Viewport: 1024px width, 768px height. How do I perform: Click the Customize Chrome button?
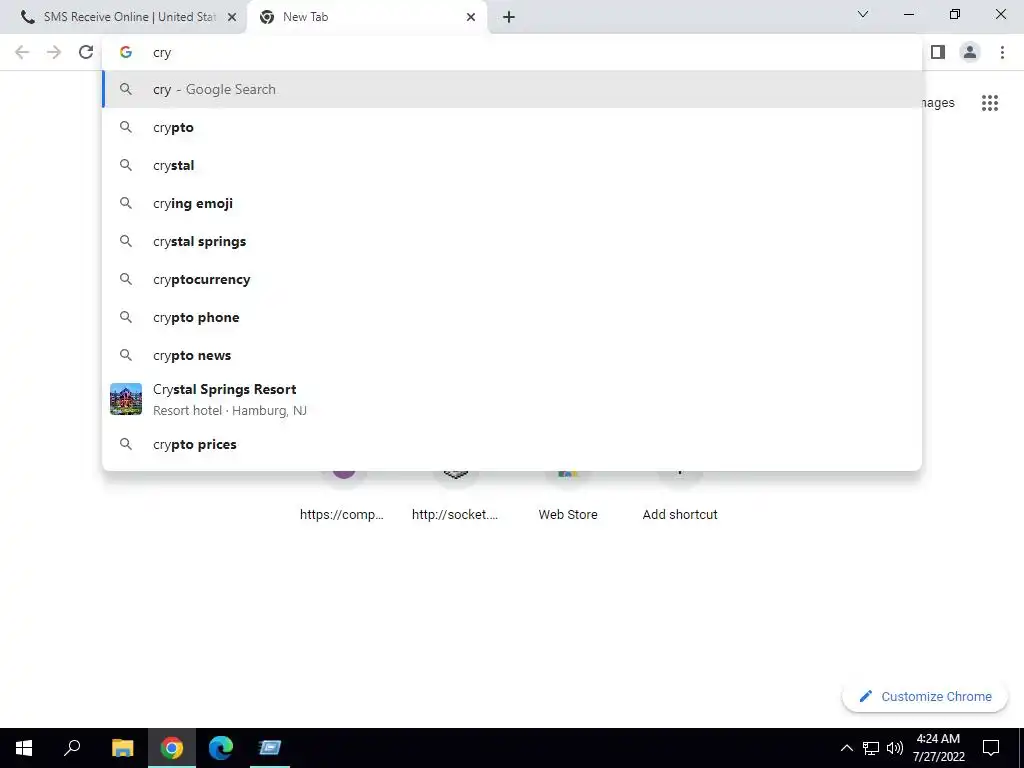pos(925,696)
